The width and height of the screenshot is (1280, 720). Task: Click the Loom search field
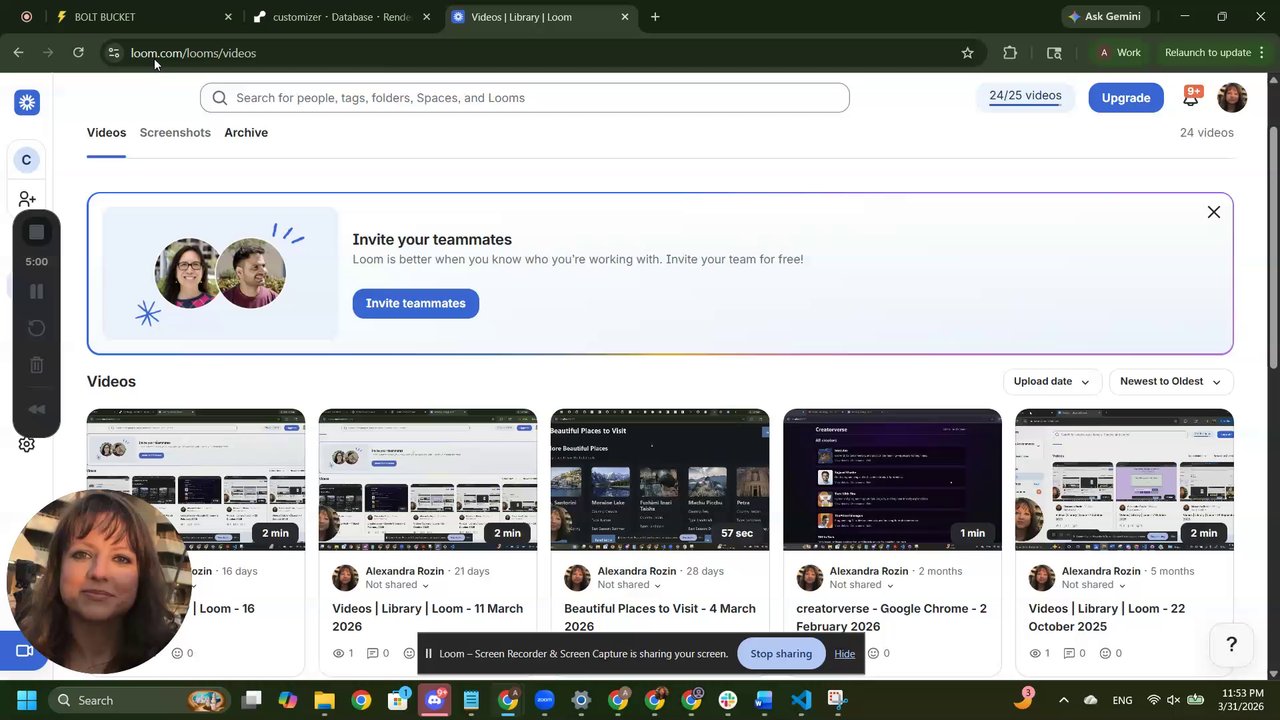(525, 98)
